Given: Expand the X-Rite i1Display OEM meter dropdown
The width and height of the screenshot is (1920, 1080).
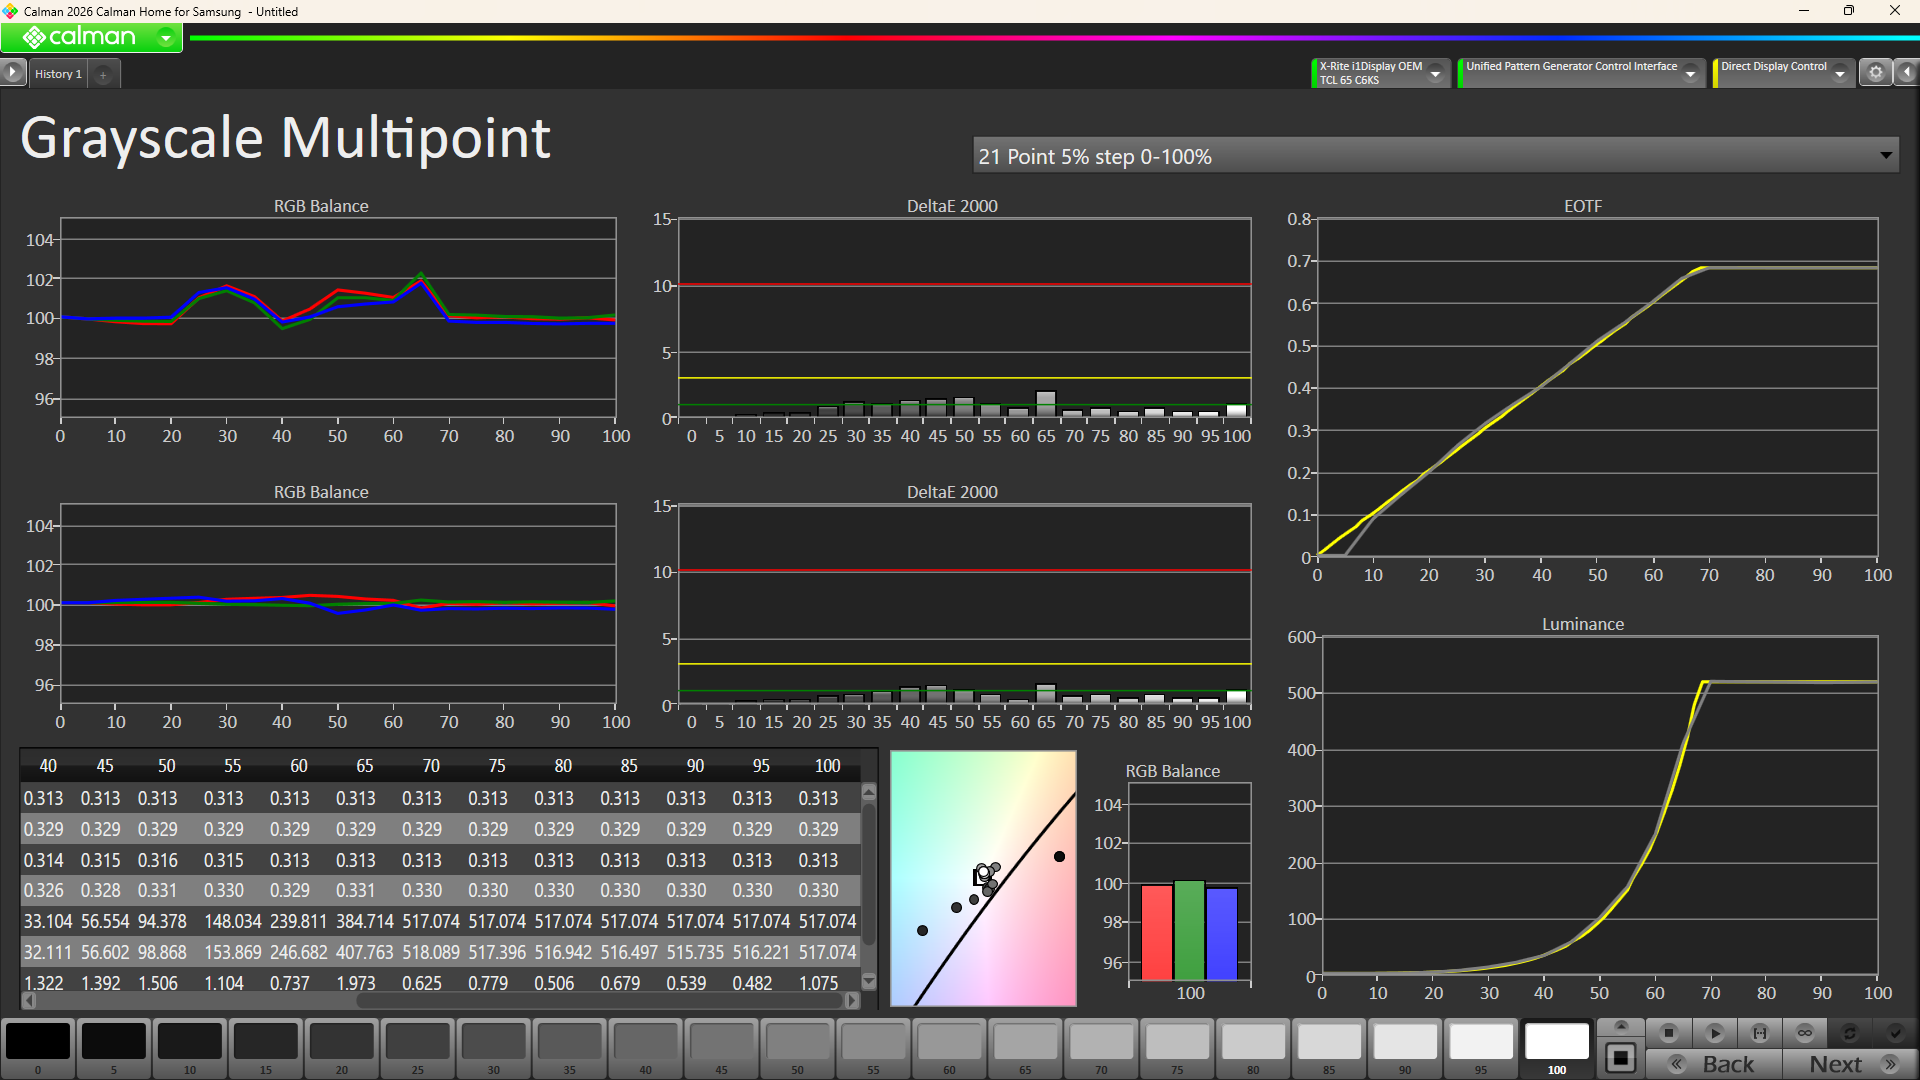Looking at the screenshot, I should (1435, 73).
